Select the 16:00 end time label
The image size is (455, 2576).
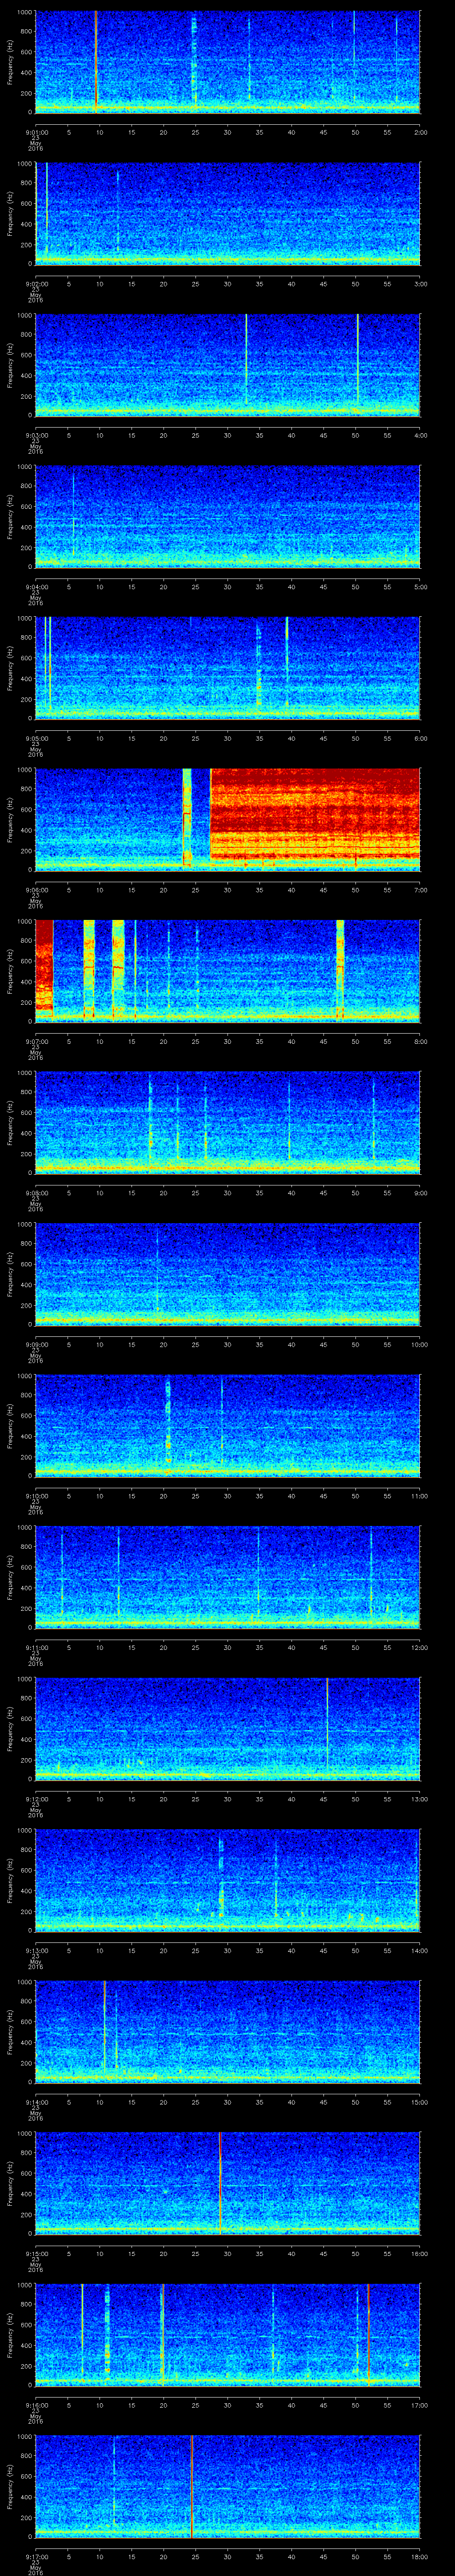pos(420,2254)
